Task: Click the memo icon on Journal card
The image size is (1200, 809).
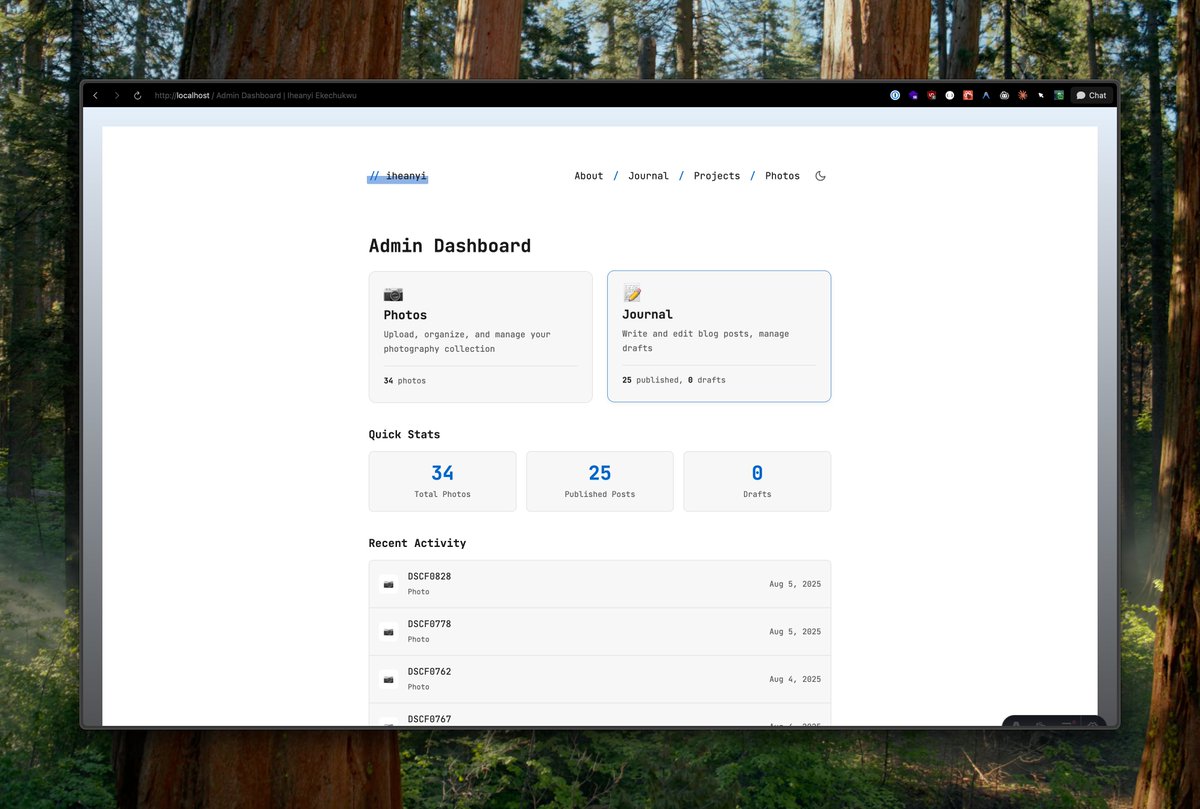Action: click(x=632, y=293)
